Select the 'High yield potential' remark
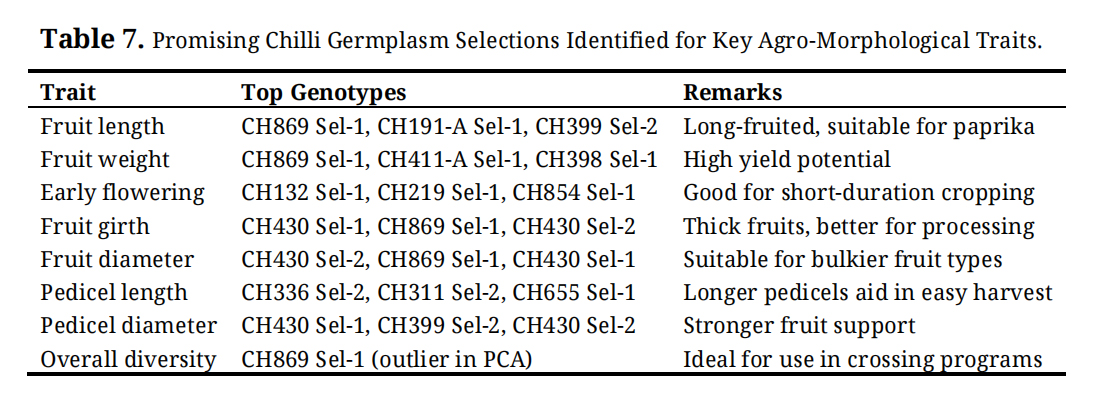This screenshot has height=410, width=1099. pyautogui.click(x=786, y=160)
